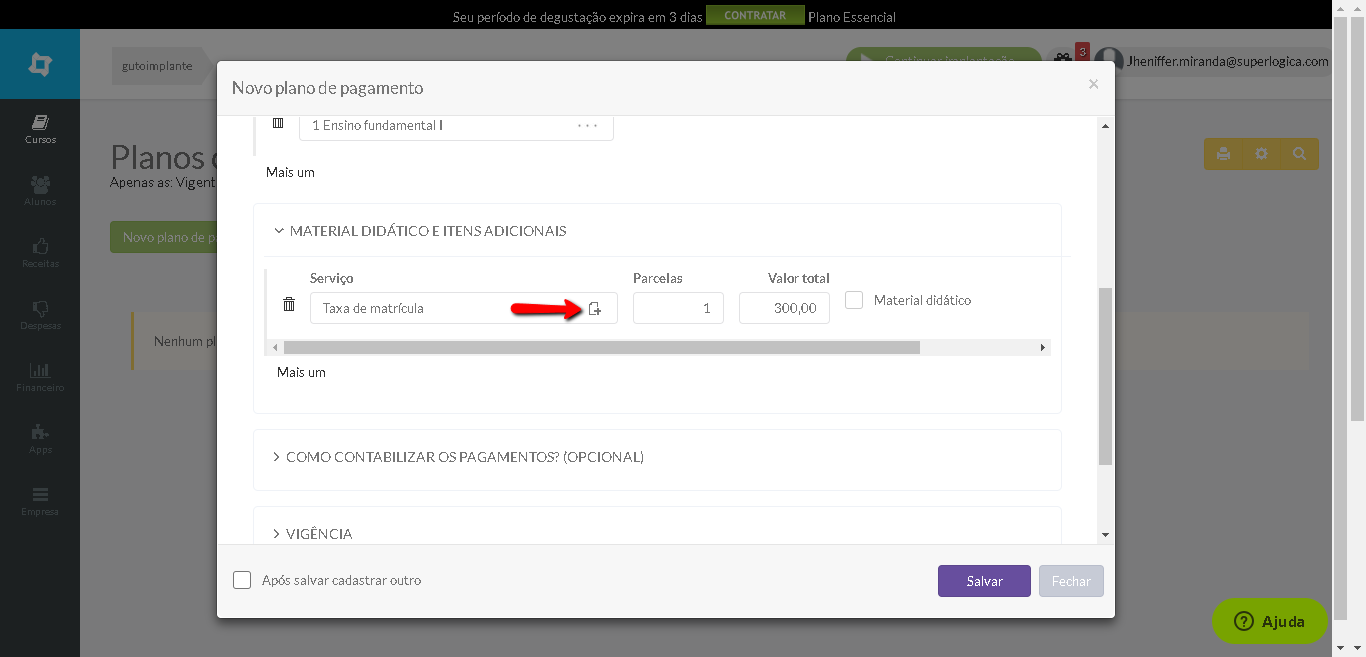
Task: Click the Contratar button in top bar
Action: tap(755, 16)
